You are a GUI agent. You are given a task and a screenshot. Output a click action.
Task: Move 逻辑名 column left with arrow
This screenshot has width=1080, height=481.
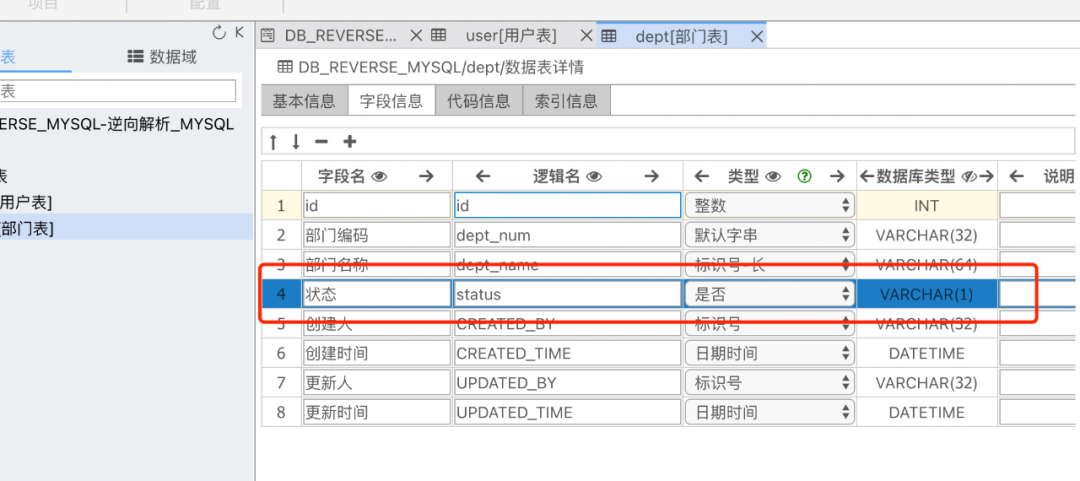(483, 177)
